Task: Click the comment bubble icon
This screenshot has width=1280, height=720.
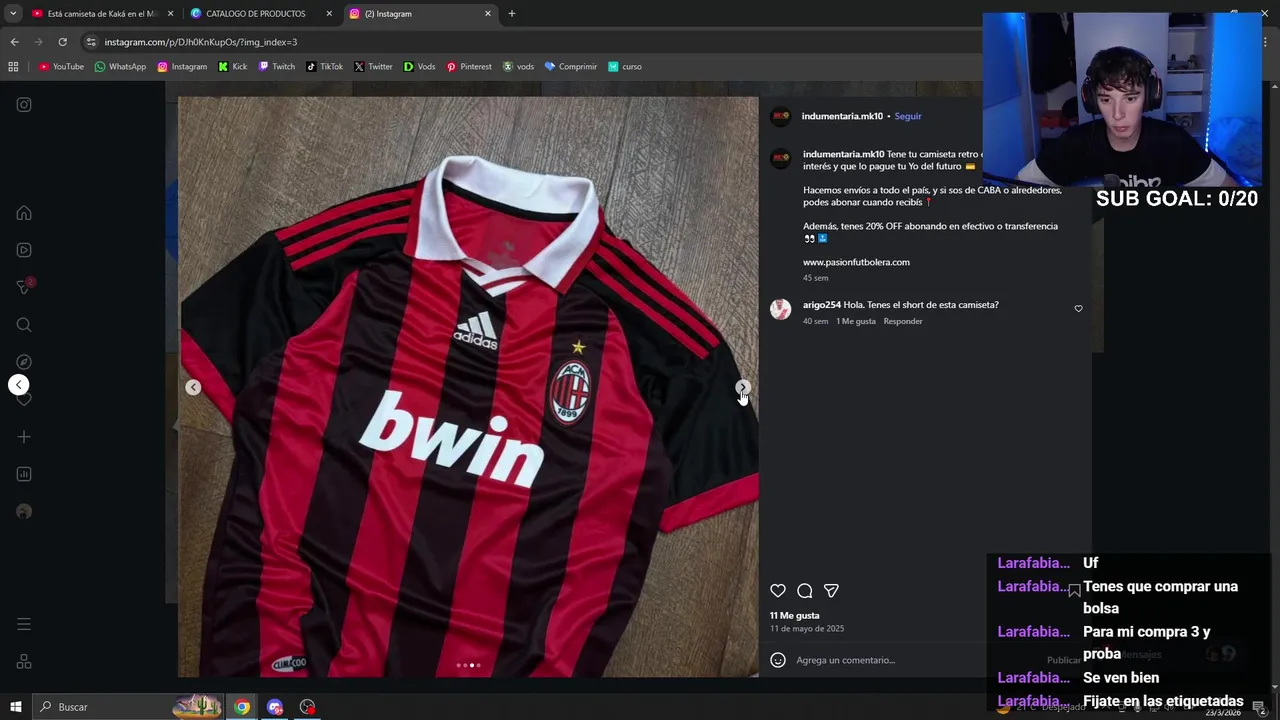Action: click(805, 591)
